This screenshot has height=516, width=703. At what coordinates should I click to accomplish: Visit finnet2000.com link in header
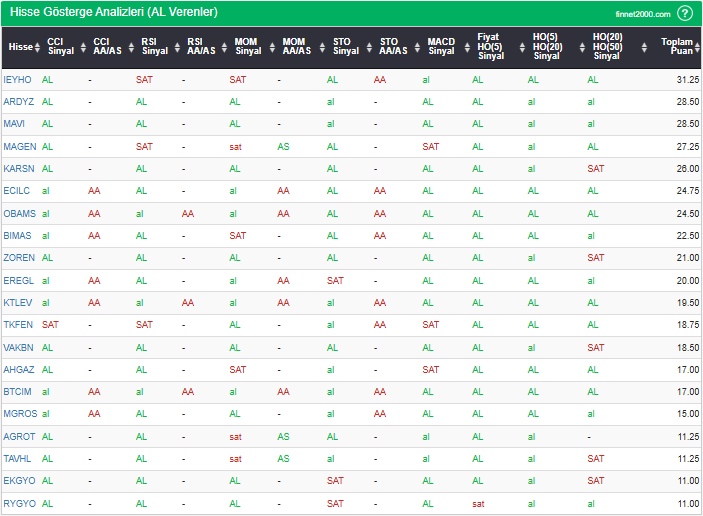tap(643, 14)
